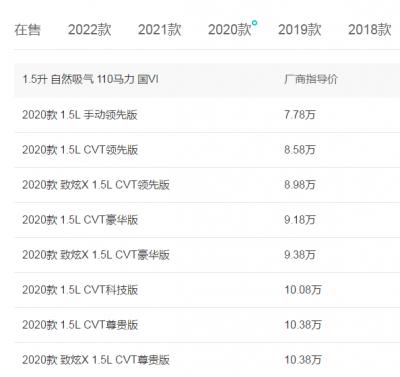
Task: Open the 2022款 tab
Action: [x=90, y=30]
